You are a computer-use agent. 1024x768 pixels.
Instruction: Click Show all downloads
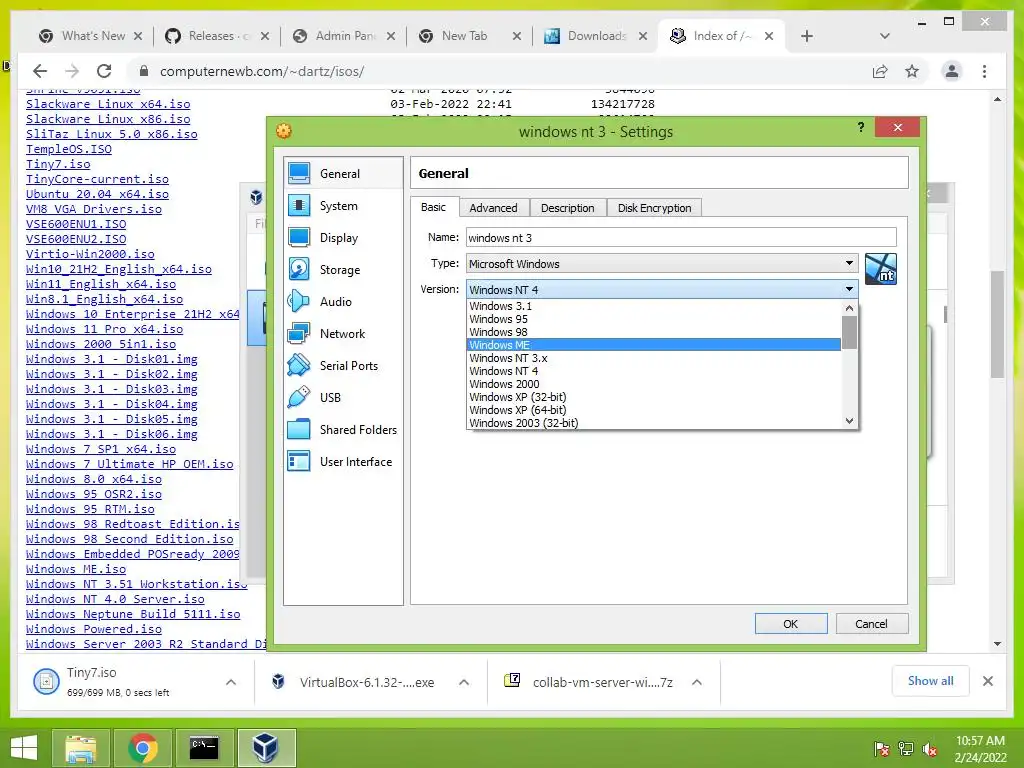pos(930,680)
